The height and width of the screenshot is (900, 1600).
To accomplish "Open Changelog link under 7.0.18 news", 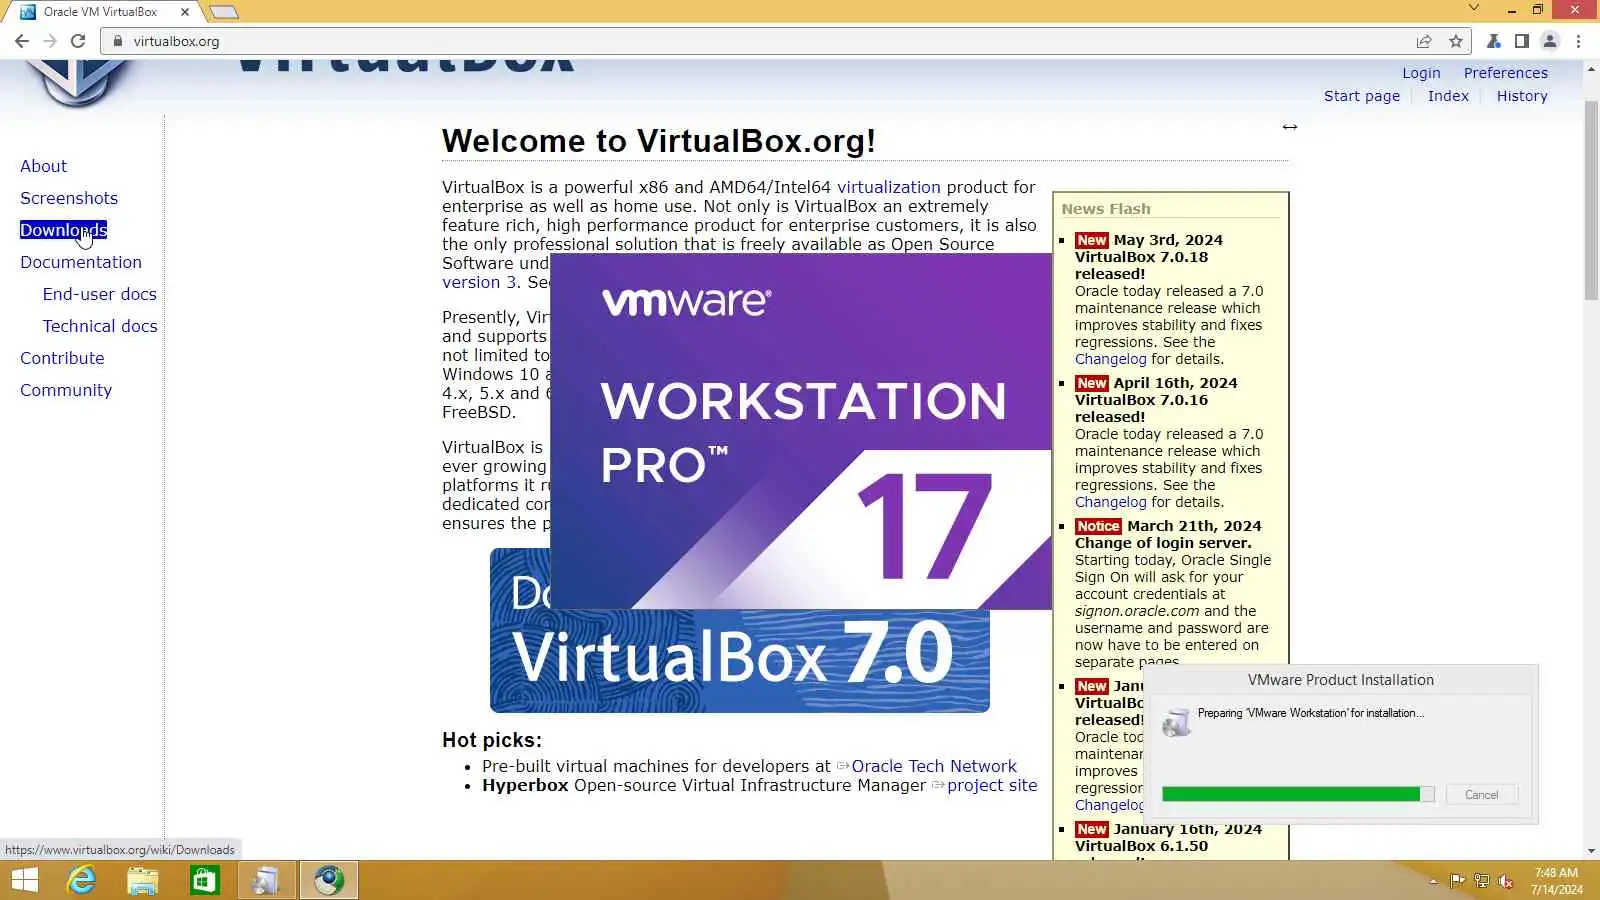I will click(1111, 359).
